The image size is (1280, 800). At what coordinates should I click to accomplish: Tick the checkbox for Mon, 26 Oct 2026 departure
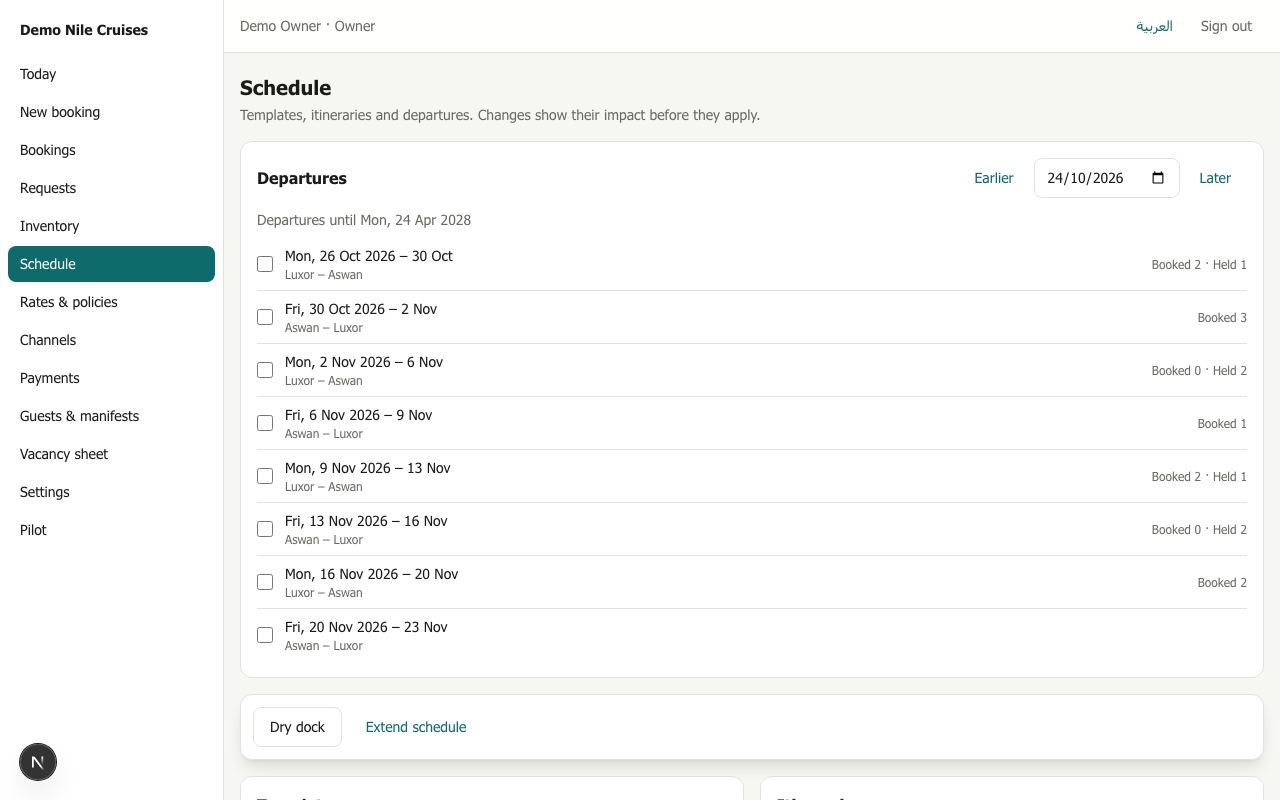point(265,264)
